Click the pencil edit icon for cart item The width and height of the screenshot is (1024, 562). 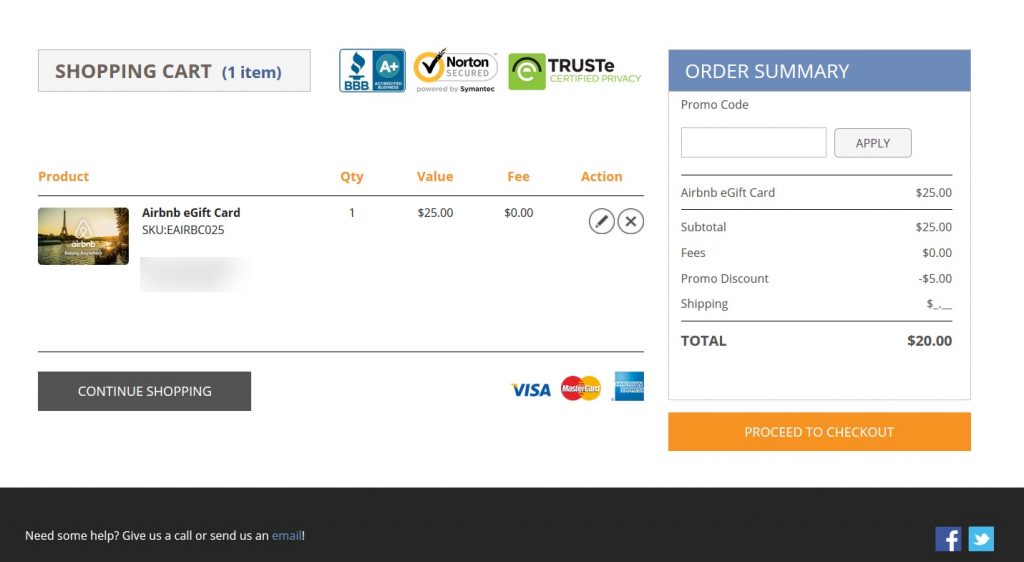601,221
